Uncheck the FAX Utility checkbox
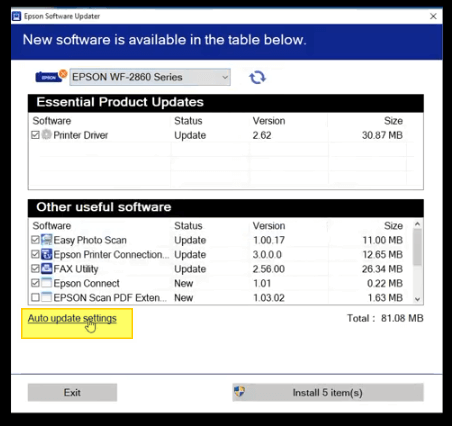This screenshot has width=452, height=426. [35, 269]
